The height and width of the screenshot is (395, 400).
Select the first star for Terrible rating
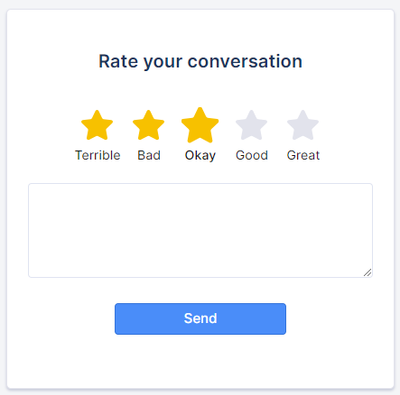(x=97, y=125)
